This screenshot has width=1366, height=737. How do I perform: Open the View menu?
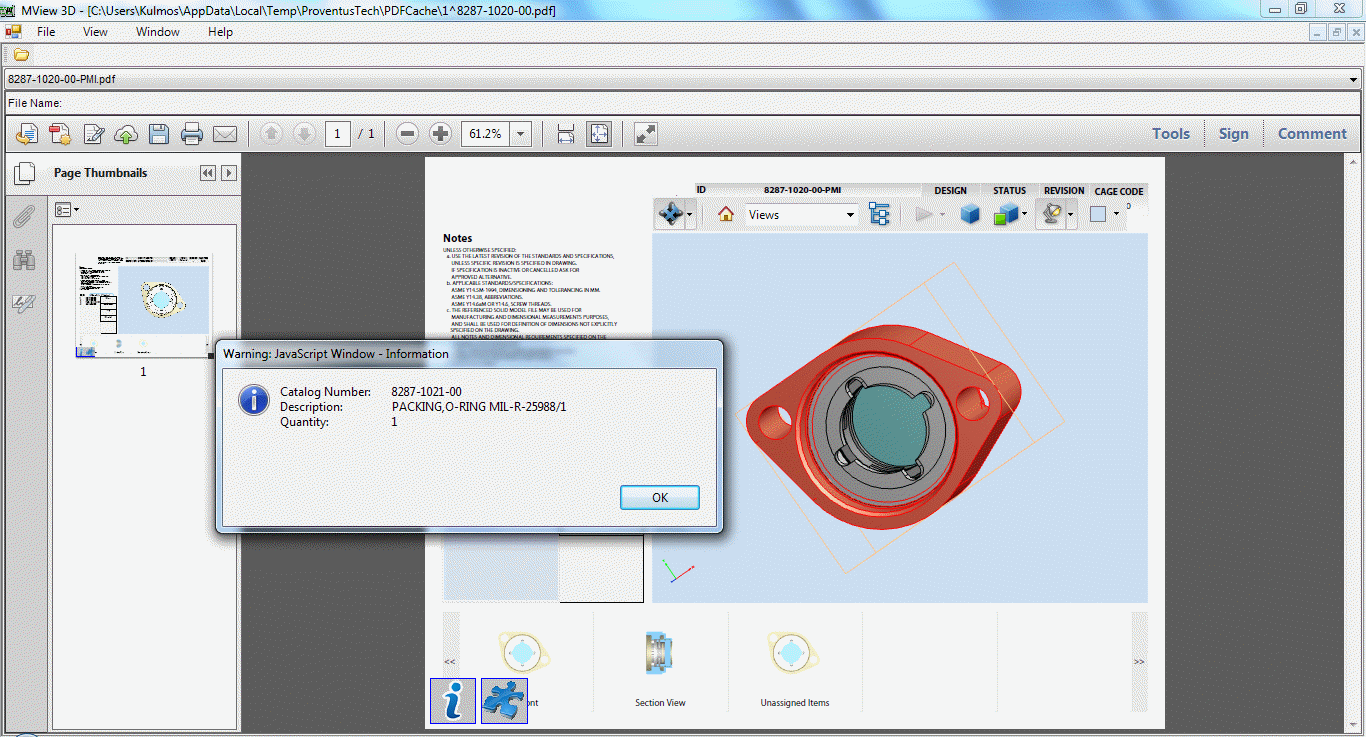[95, 32]
